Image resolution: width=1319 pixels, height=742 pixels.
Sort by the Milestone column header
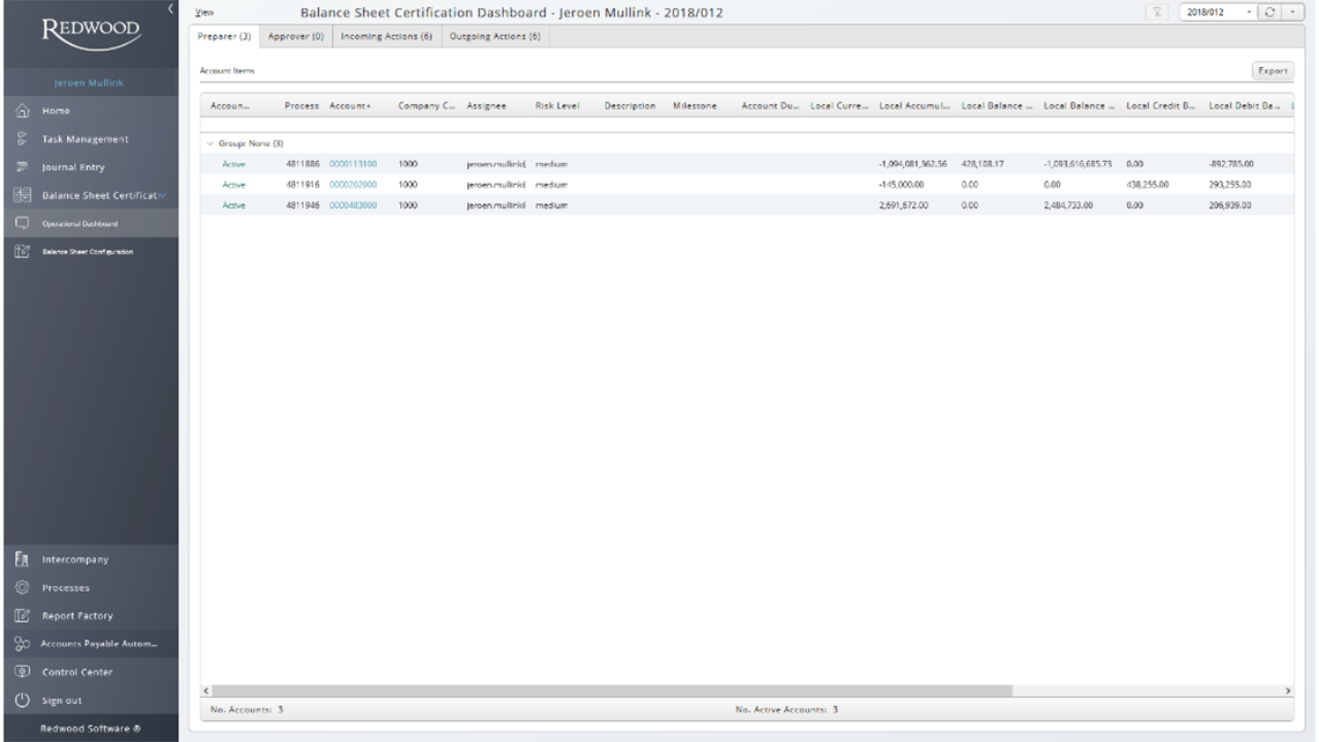pos(694,106)
